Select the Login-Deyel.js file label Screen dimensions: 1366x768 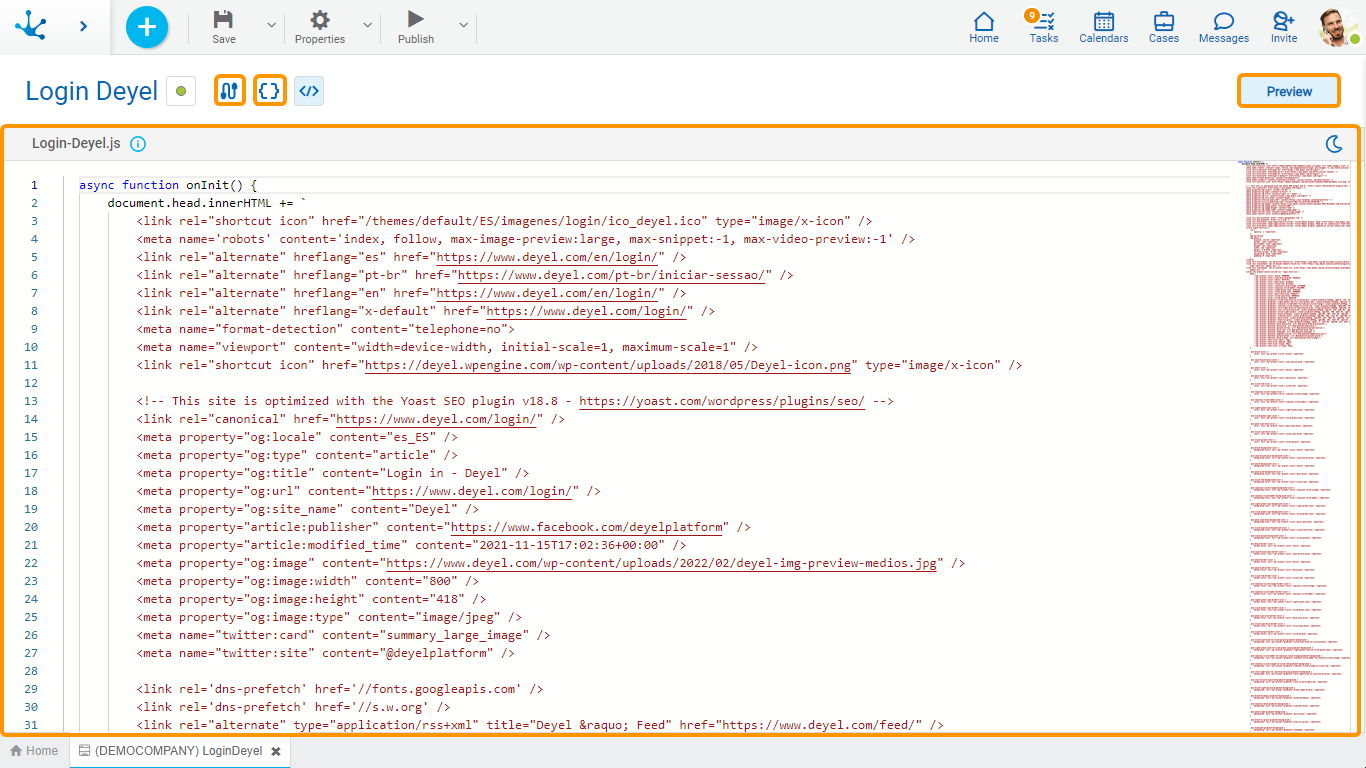coord(76,144)
